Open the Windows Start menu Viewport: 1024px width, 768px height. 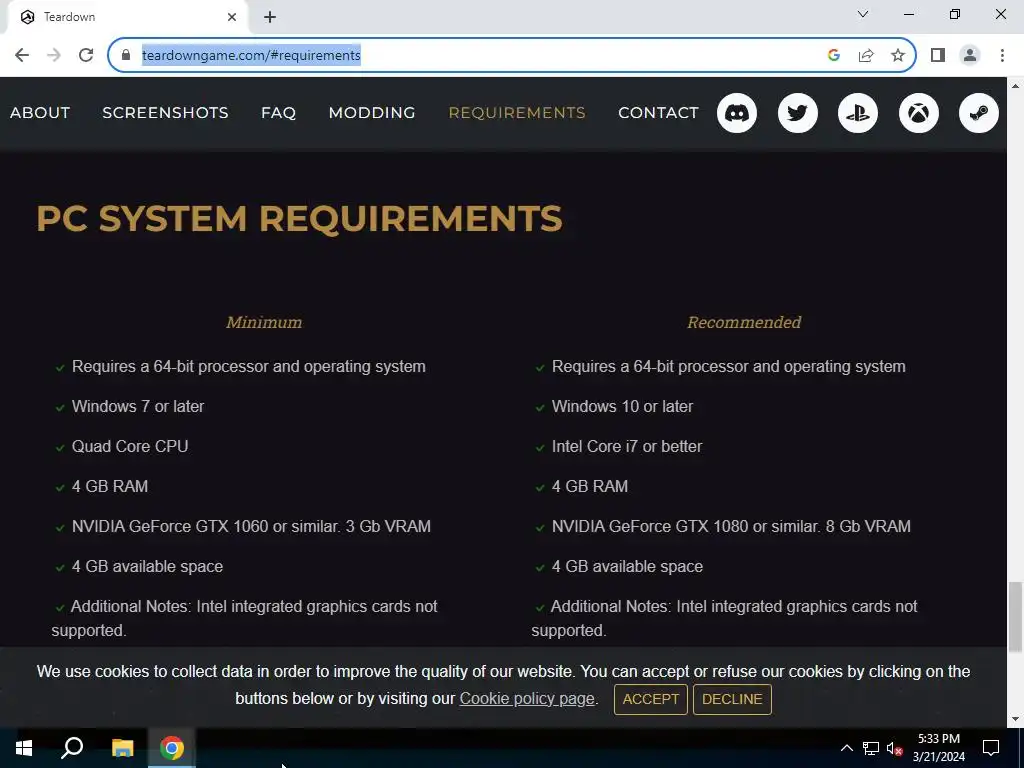pos(24,748)
